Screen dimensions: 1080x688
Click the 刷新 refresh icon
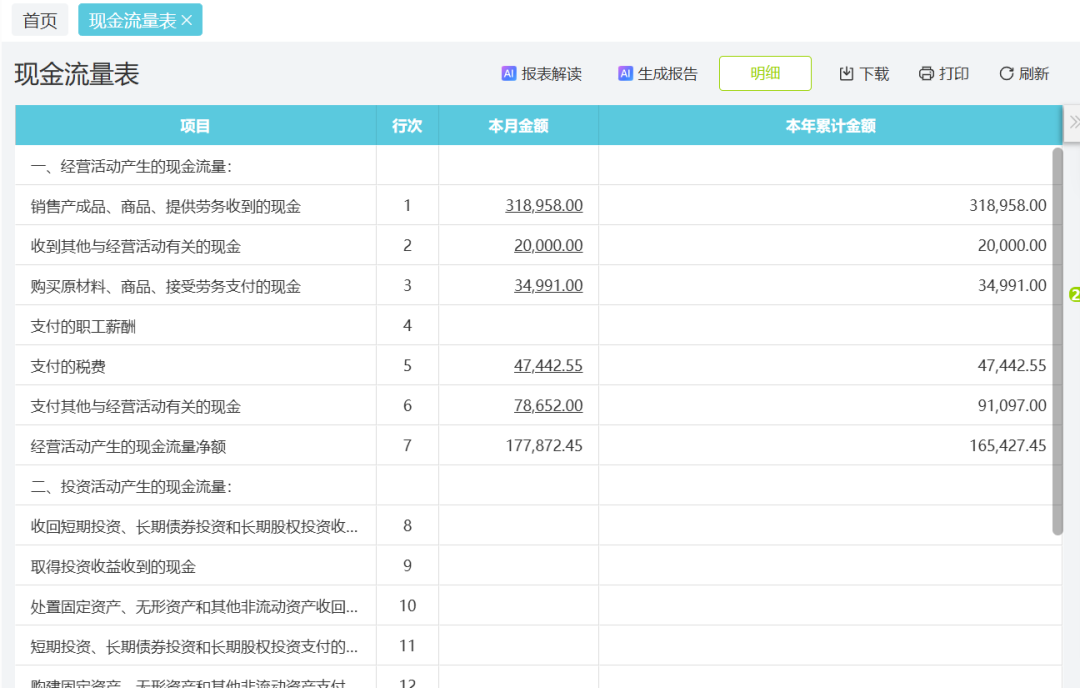pos(1005,72)
